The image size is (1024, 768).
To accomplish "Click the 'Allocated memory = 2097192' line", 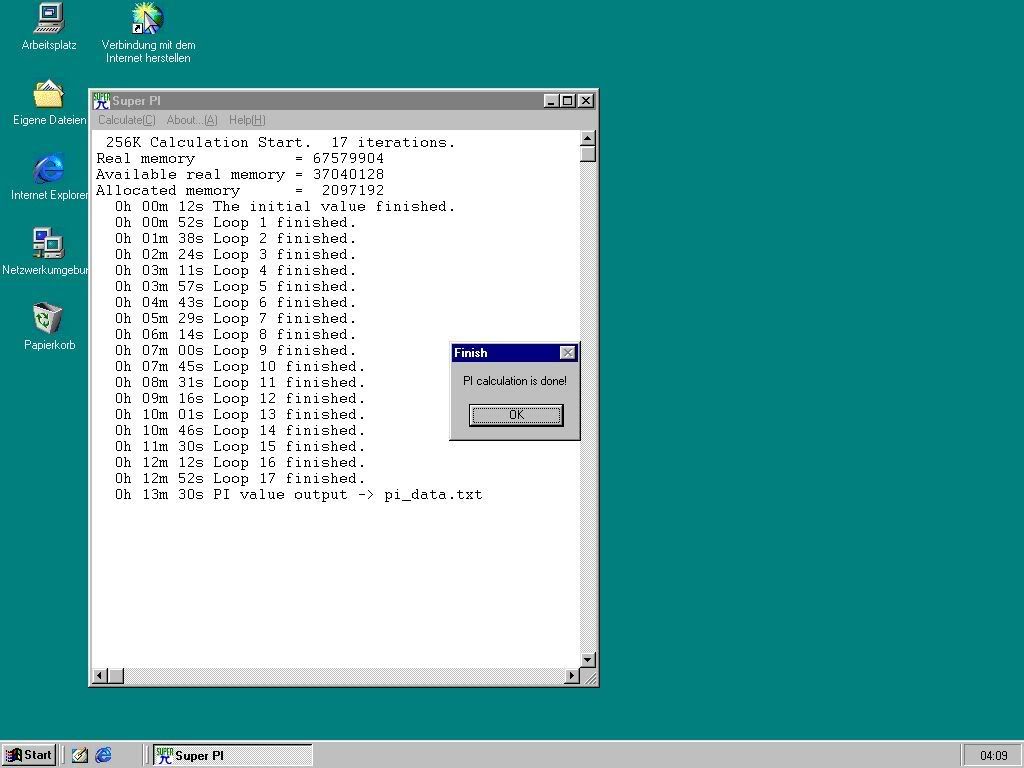I will (240, 191).
